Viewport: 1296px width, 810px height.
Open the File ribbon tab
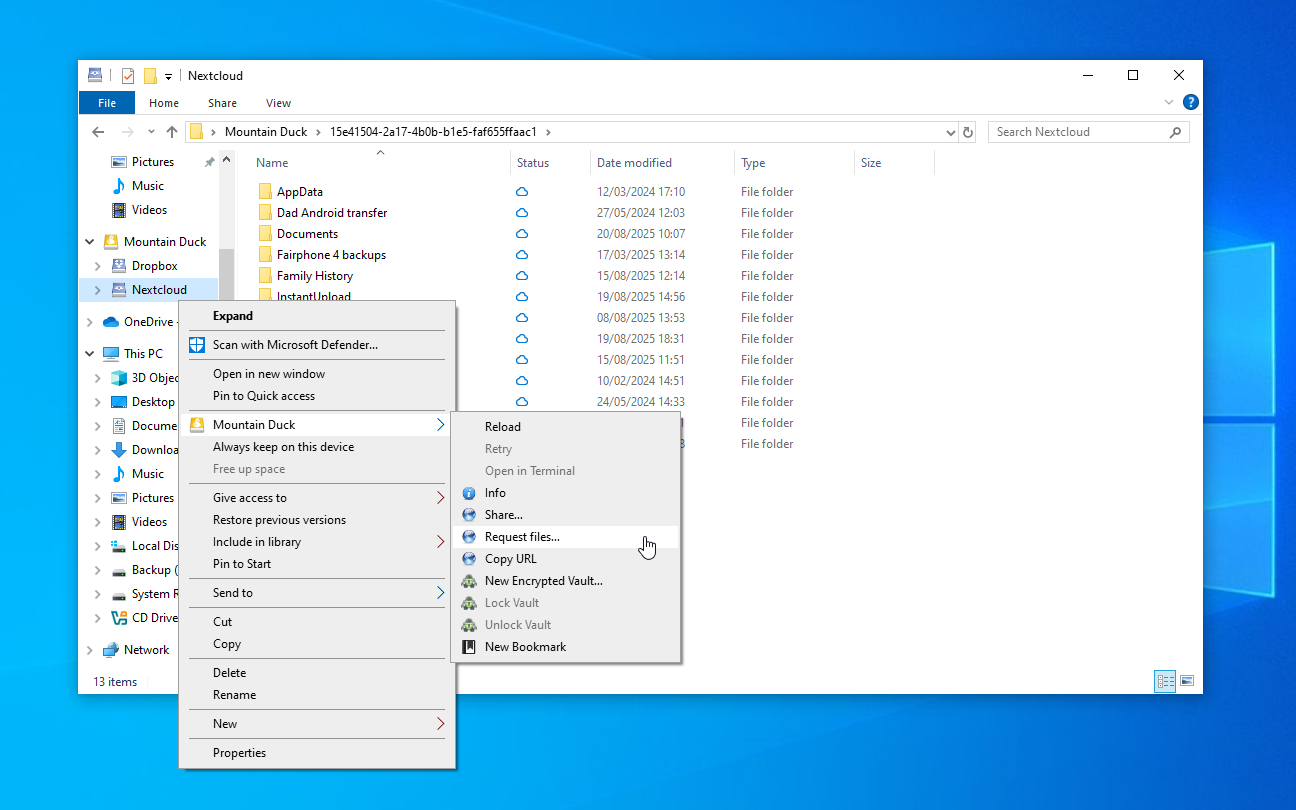coord(107,103)
